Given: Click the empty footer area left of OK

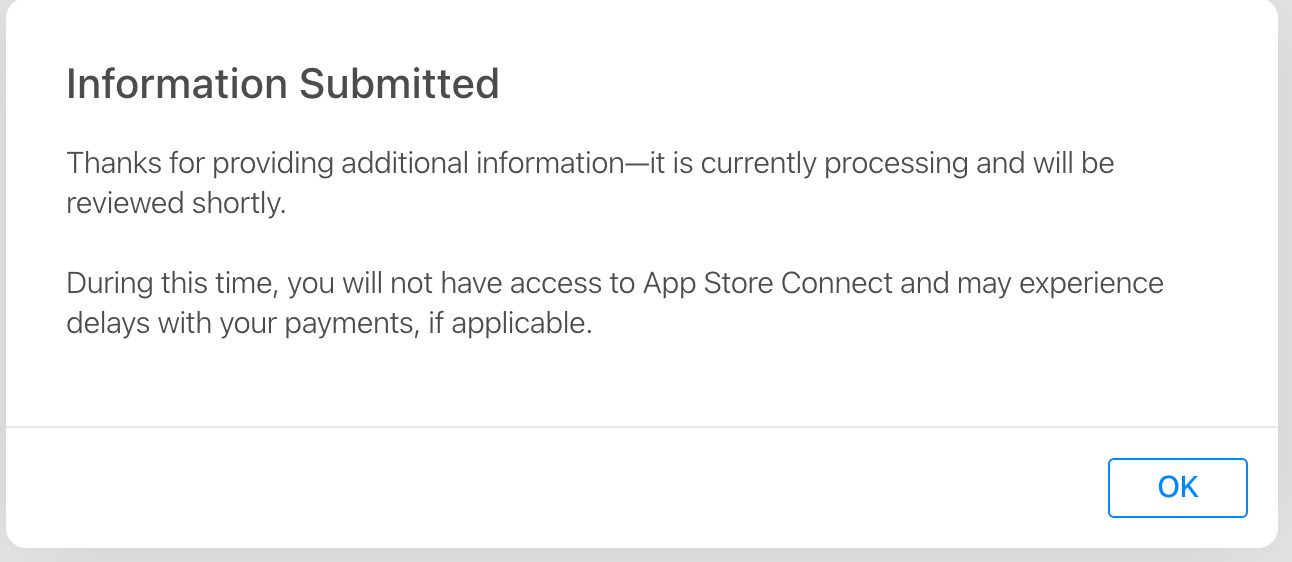Looking at the screenshot, I should pos(550,487).
